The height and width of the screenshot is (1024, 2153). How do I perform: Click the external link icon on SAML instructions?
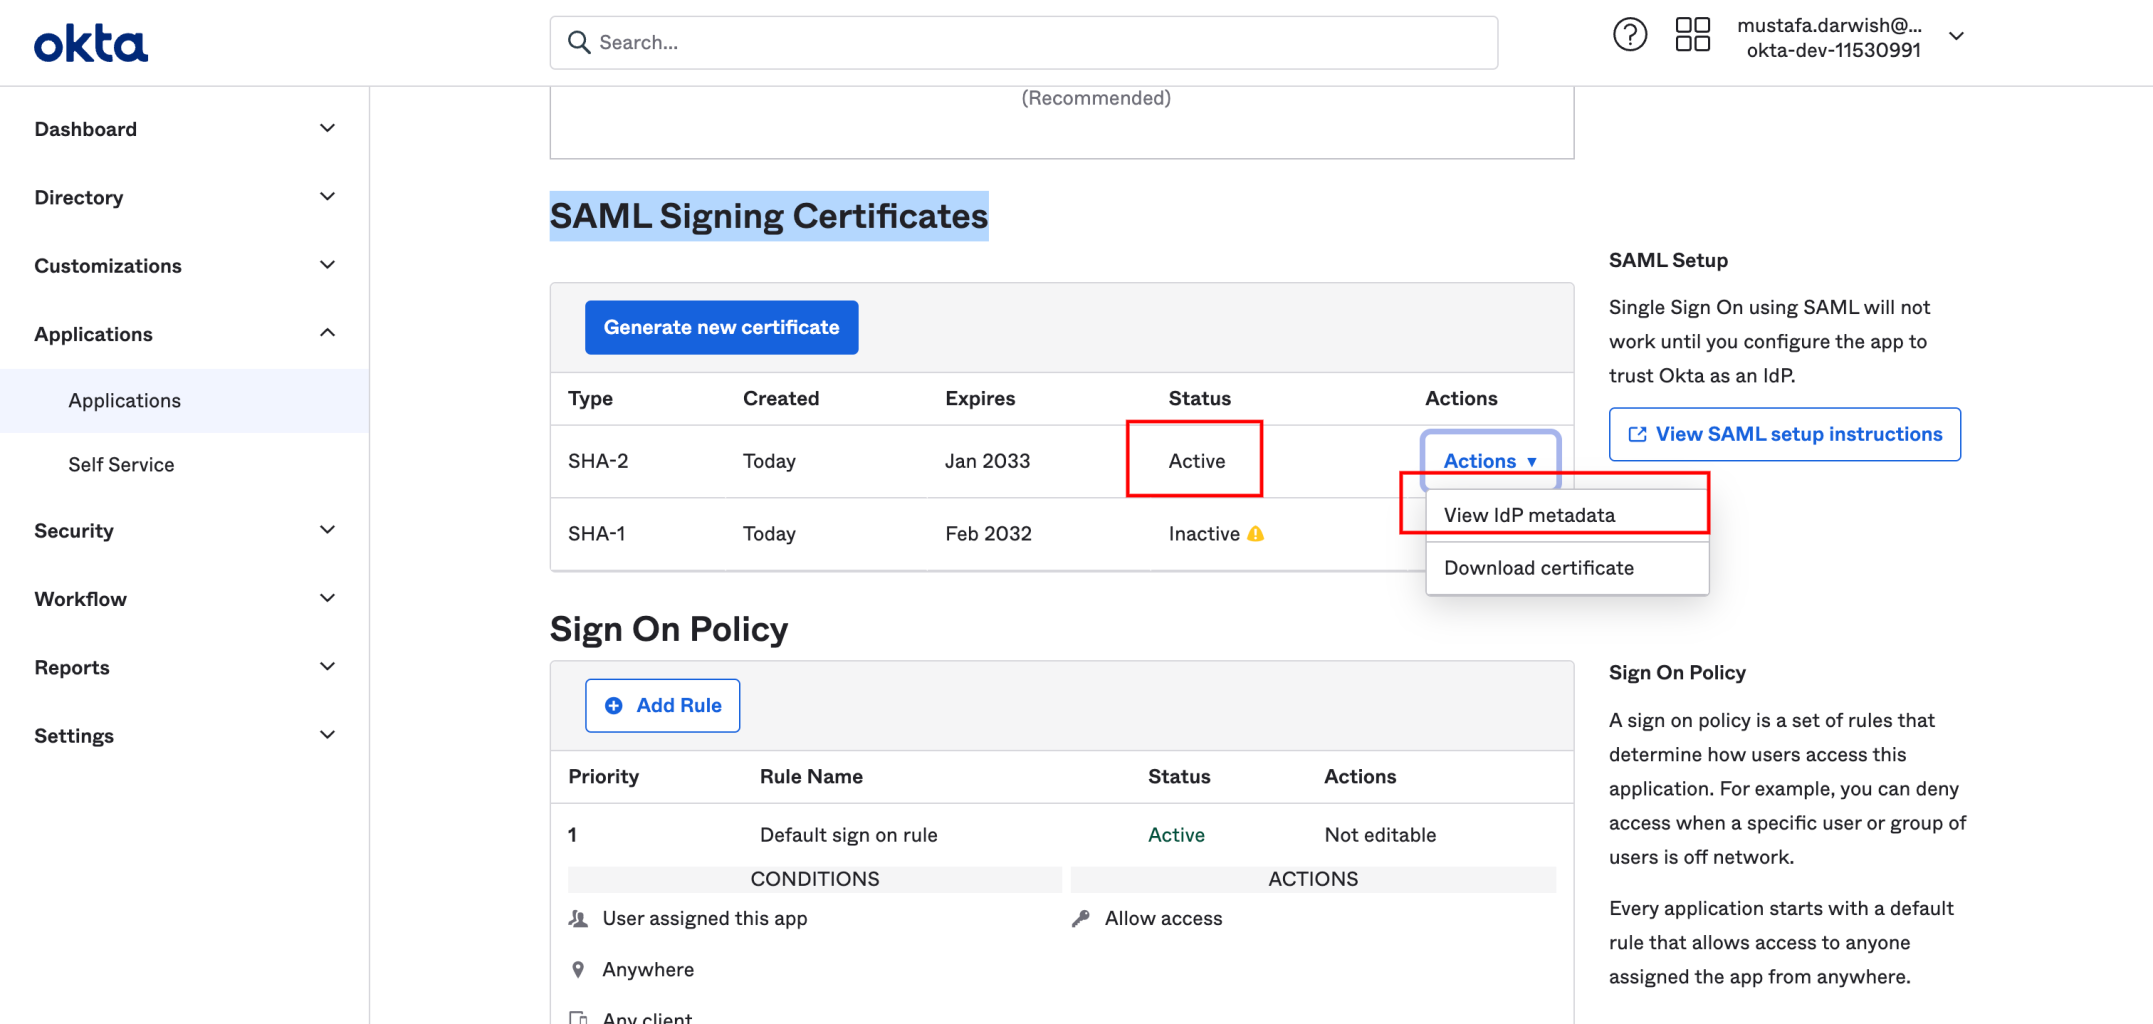pos(1637,434)
